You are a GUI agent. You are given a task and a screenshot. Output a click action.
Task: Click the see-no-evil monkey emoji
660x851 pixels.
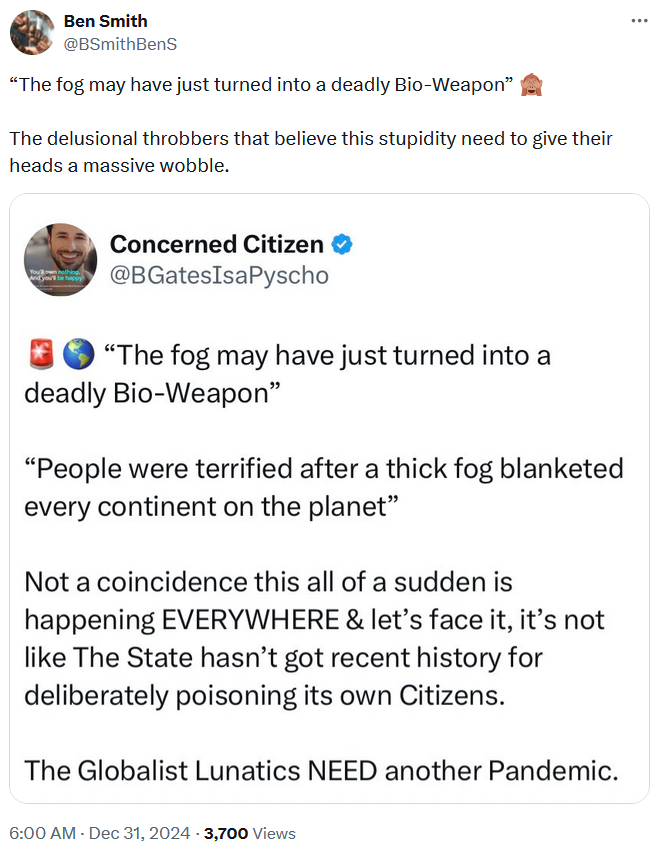[x=531, y=85]
